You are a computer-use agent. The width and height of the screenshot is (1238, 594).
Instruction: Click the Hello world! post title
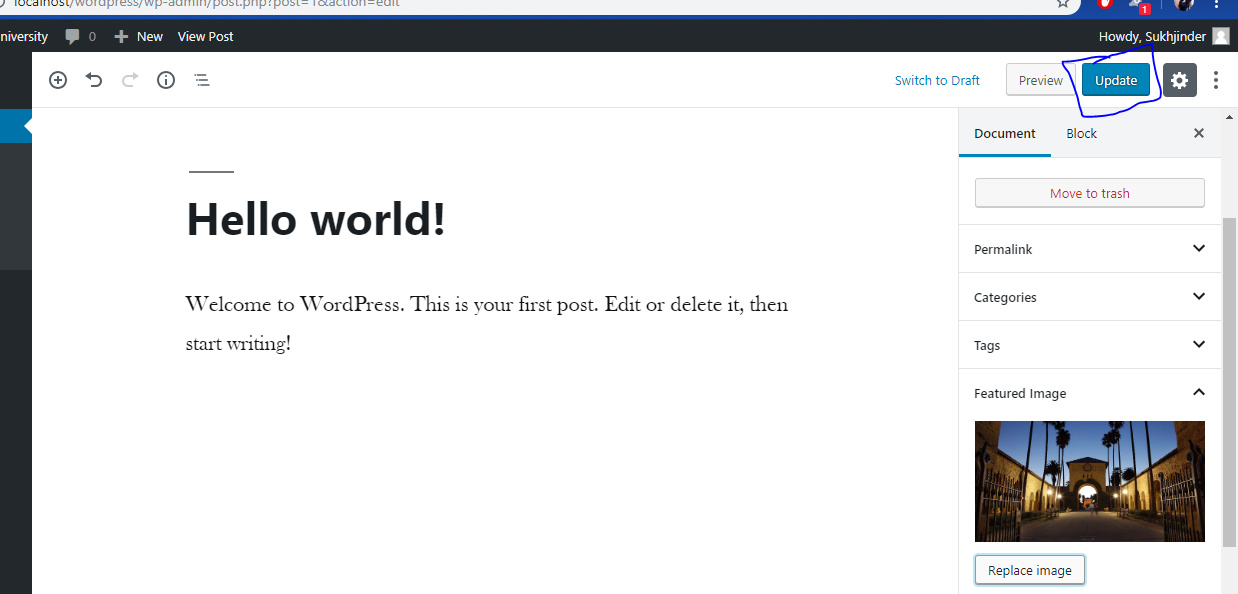click(x=316, y=218)
